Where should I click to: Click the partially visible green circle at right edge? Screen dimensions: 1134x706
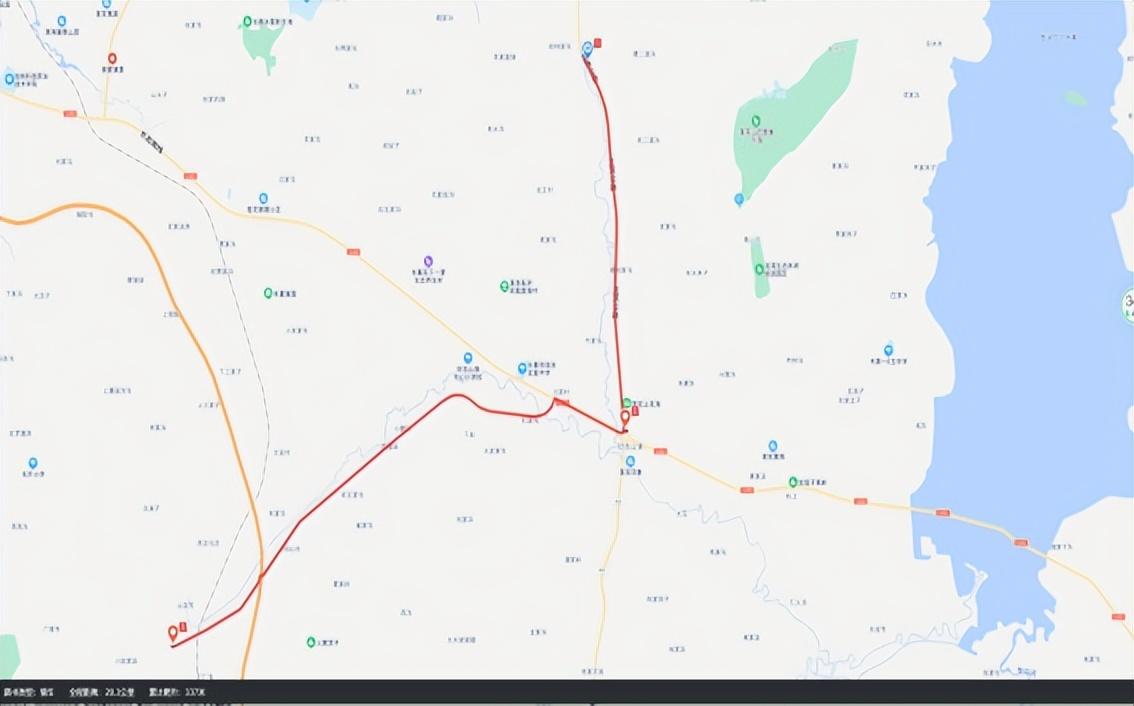(1127, 302)
